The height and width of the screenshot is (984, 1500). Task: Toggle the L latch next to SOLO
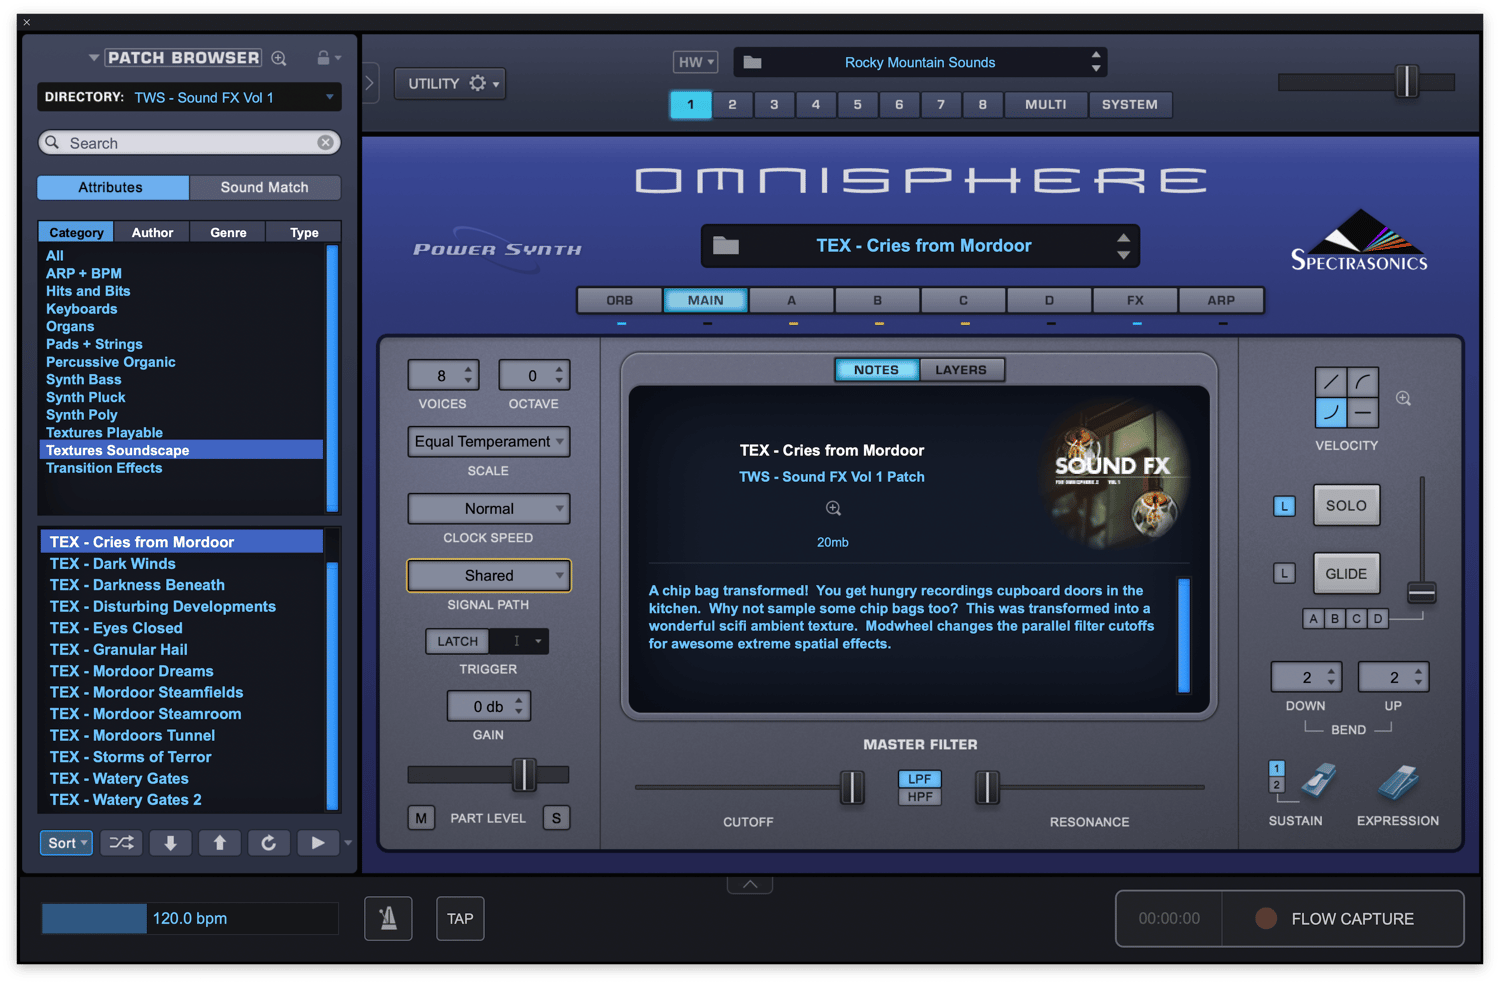pyautogui.click(x=1285, y=506)
